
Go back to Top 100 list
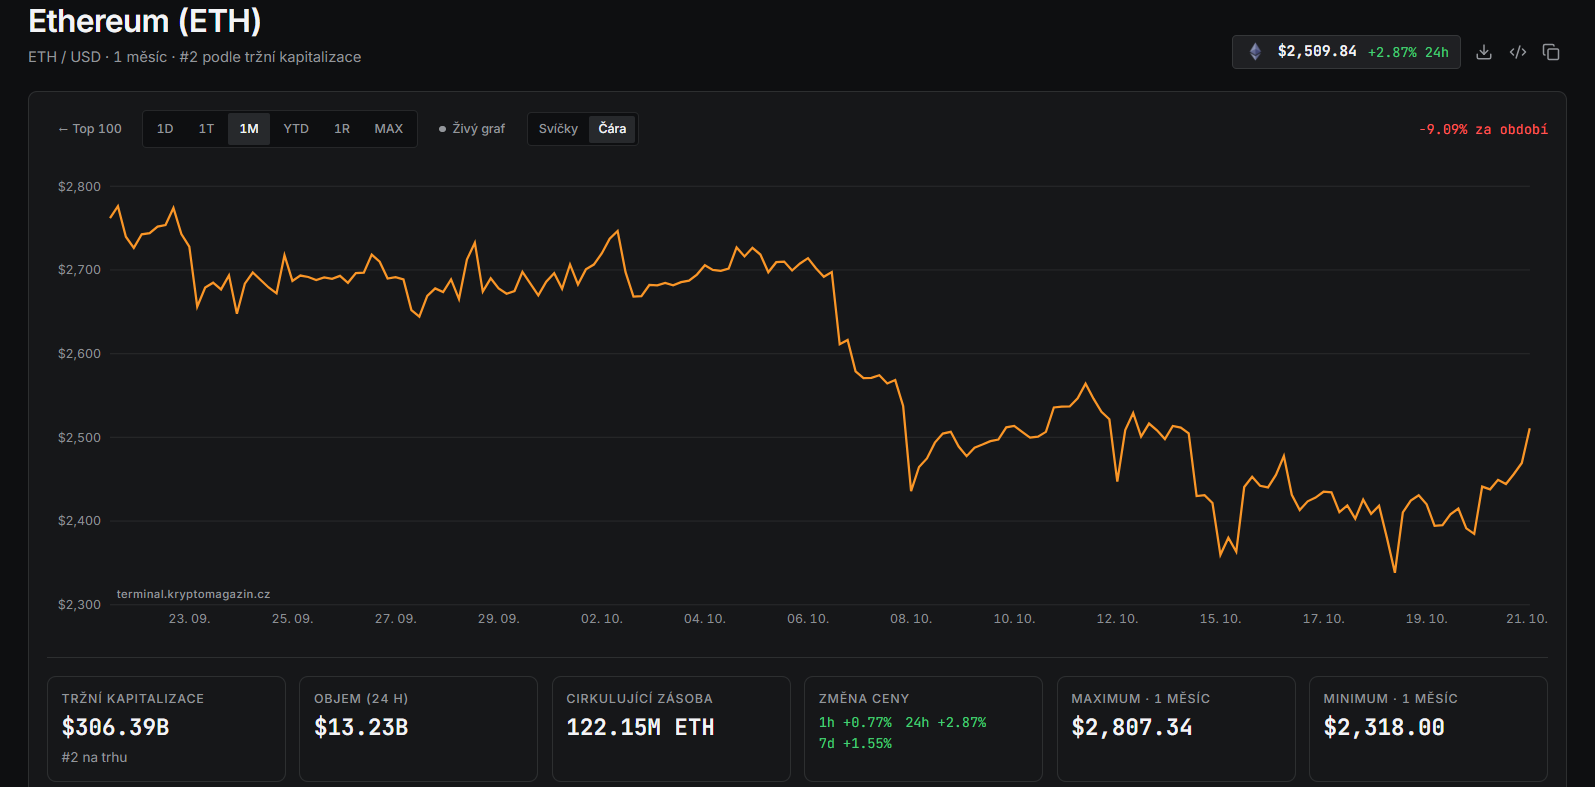coord(90,129)
